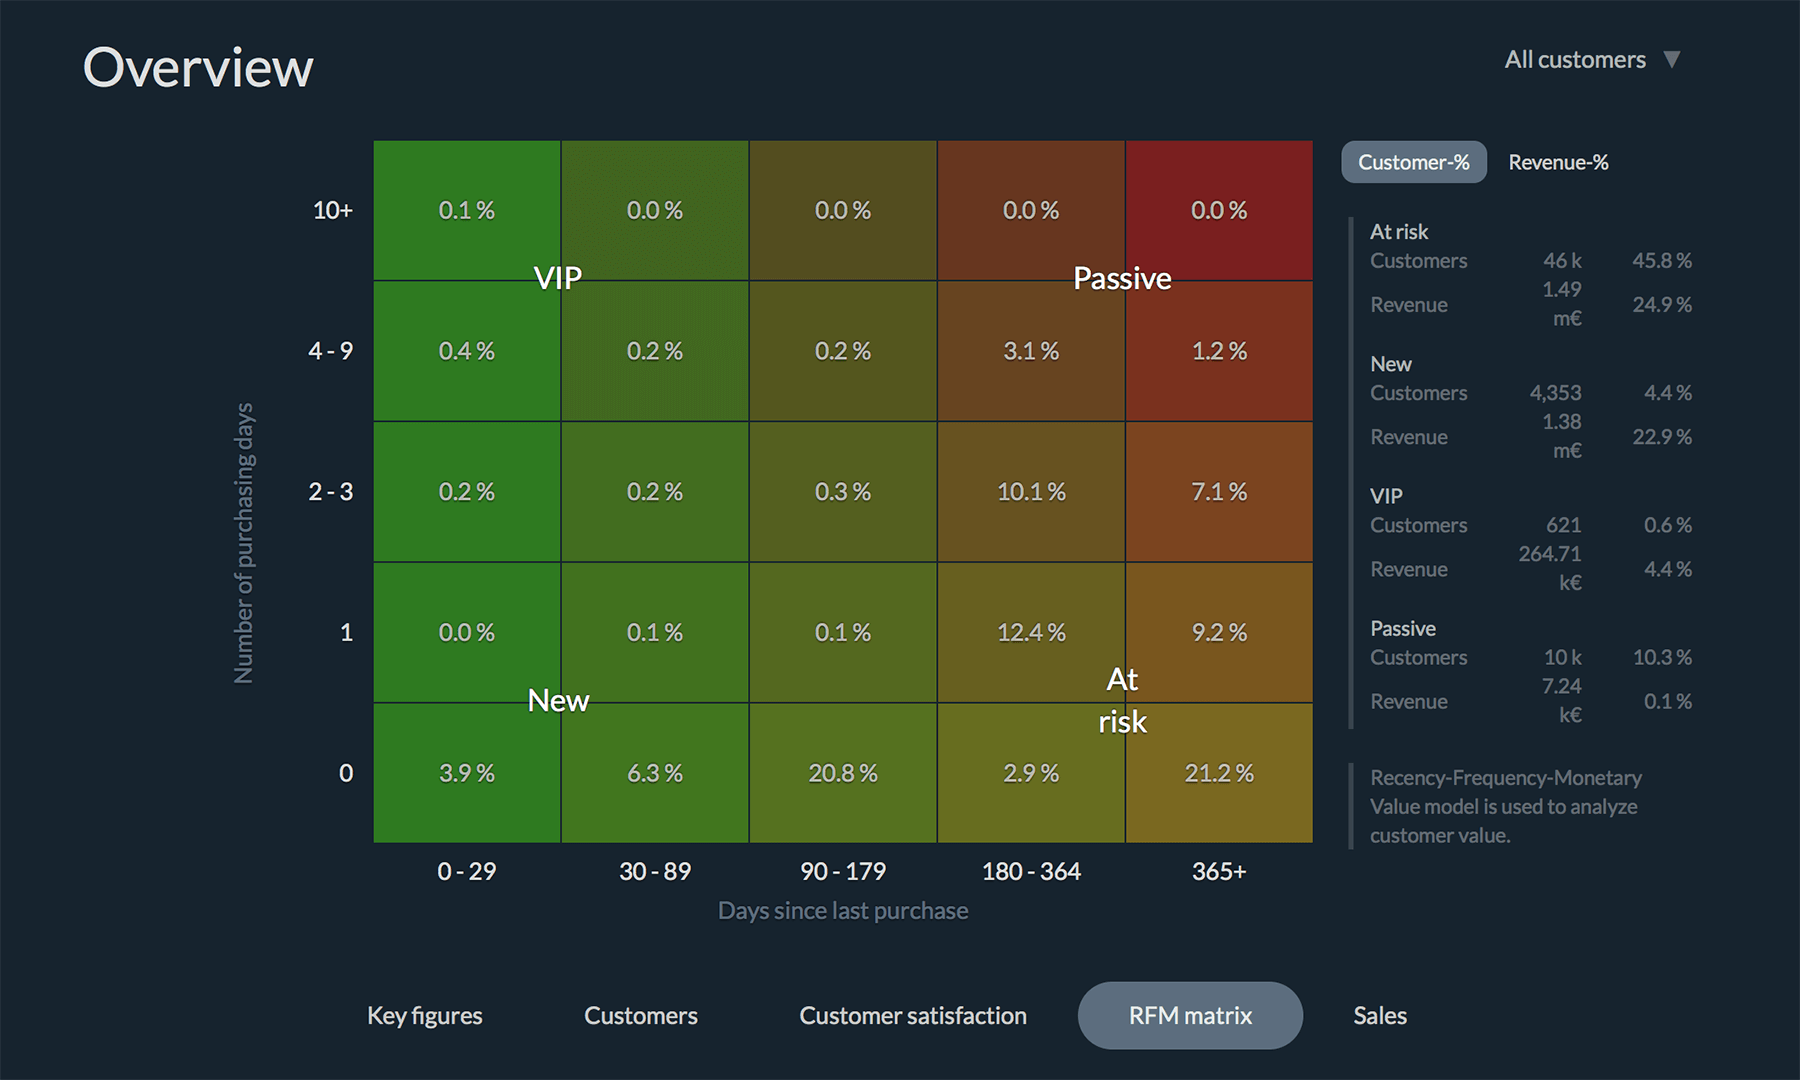Click the red 365+ cell showing 0.0%

(1219, 210)
